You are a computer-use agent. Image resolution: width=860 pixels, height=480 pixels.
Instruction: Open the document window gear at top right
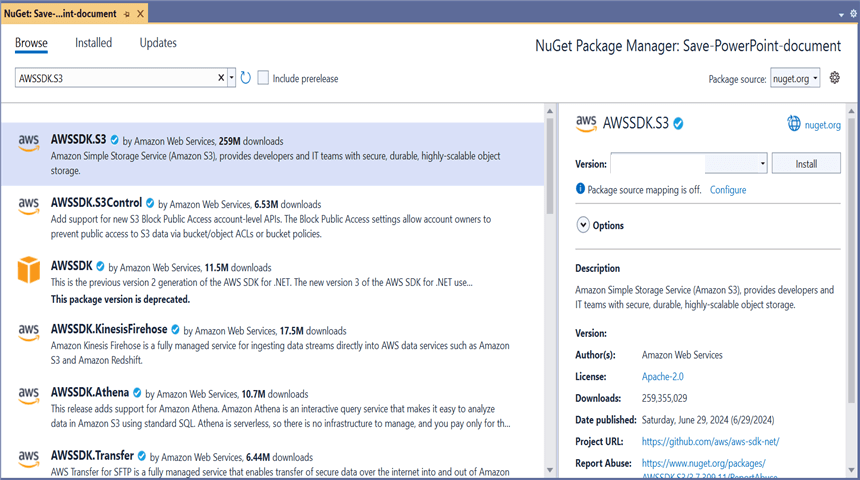(853, 14)
